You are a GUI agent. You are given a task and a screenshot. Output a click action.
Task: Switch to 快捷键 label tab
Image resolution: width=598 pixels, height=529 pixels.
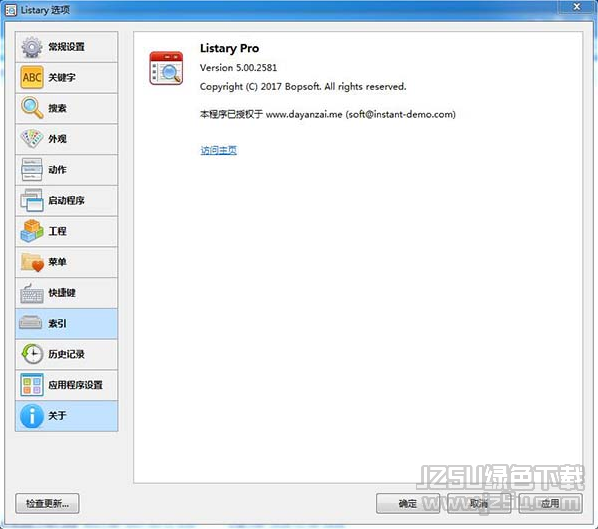(62, 293)
